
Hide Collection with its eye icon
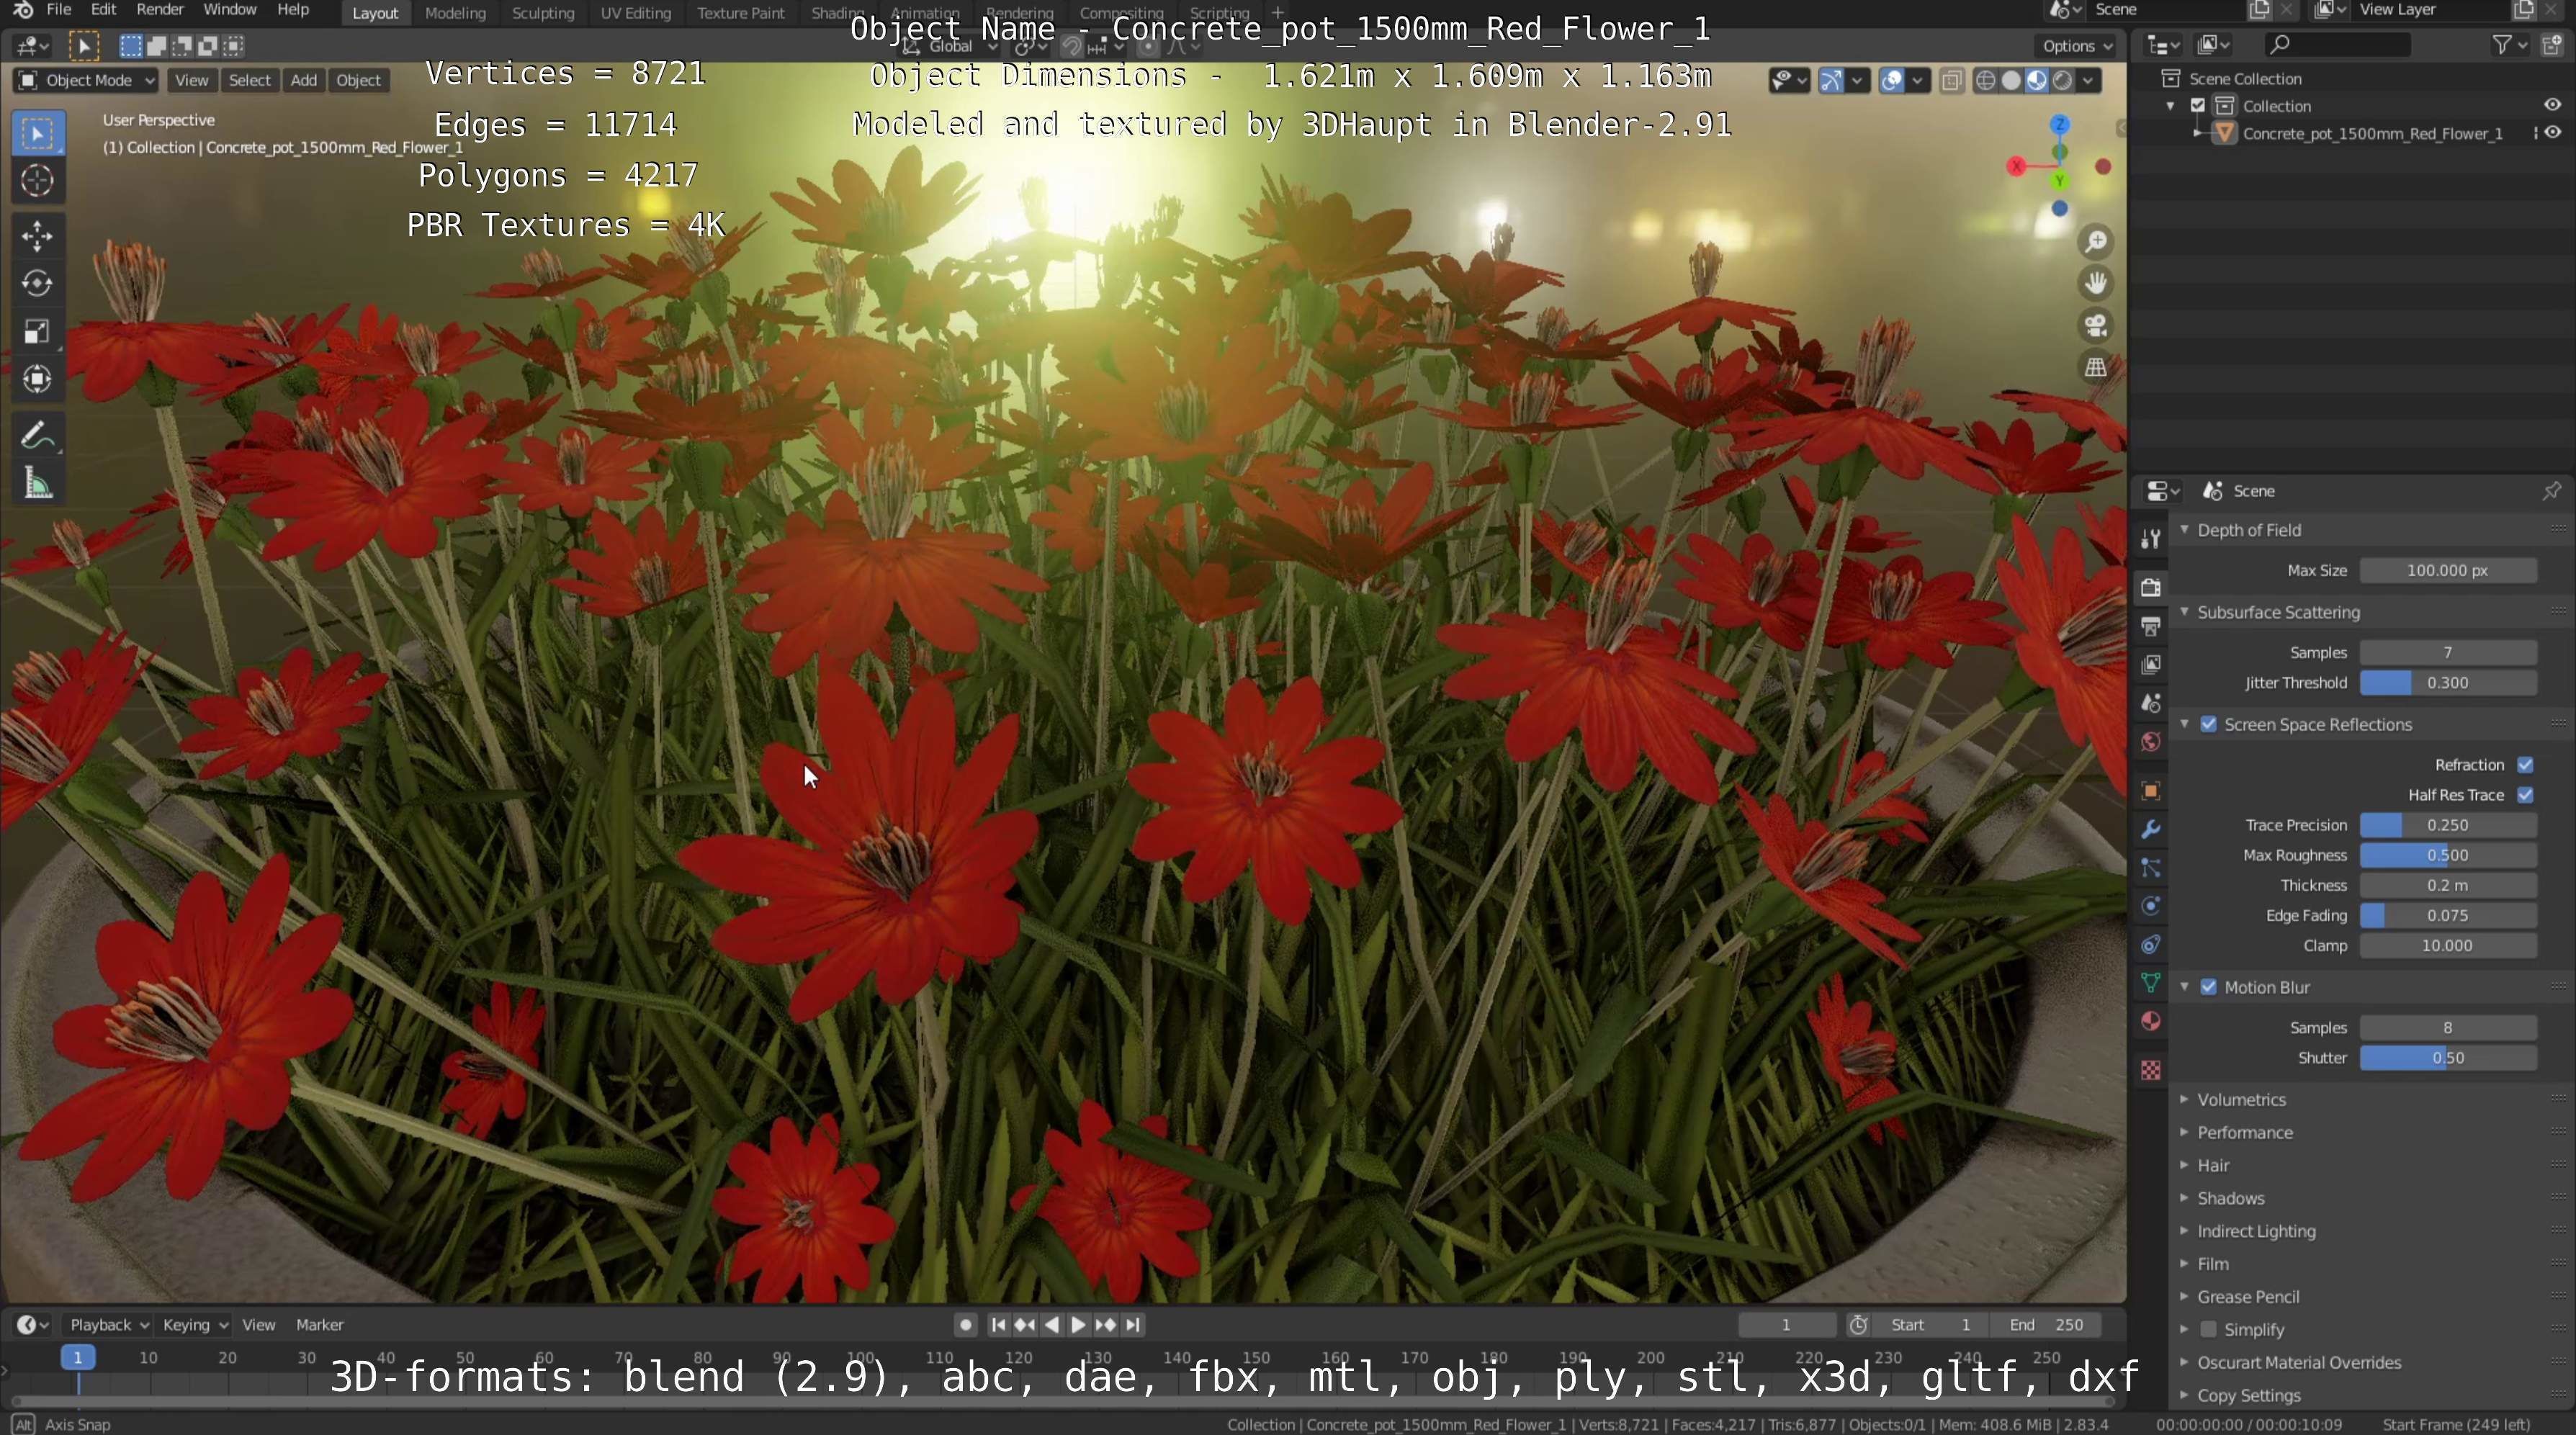point(2552,106)
